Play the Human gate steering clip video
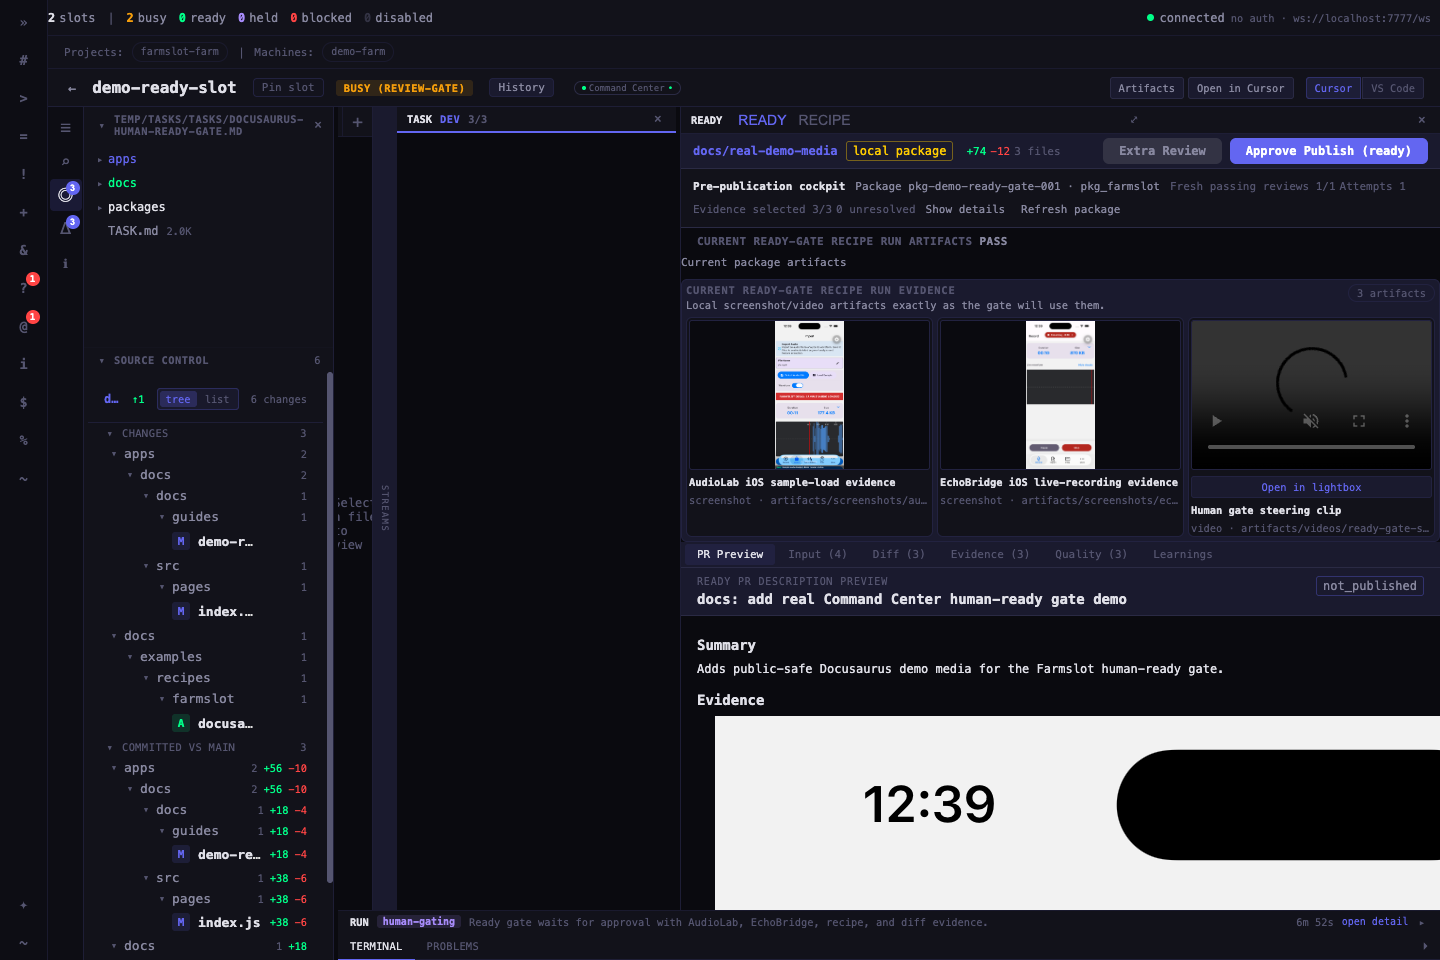 click(1216, 421)
